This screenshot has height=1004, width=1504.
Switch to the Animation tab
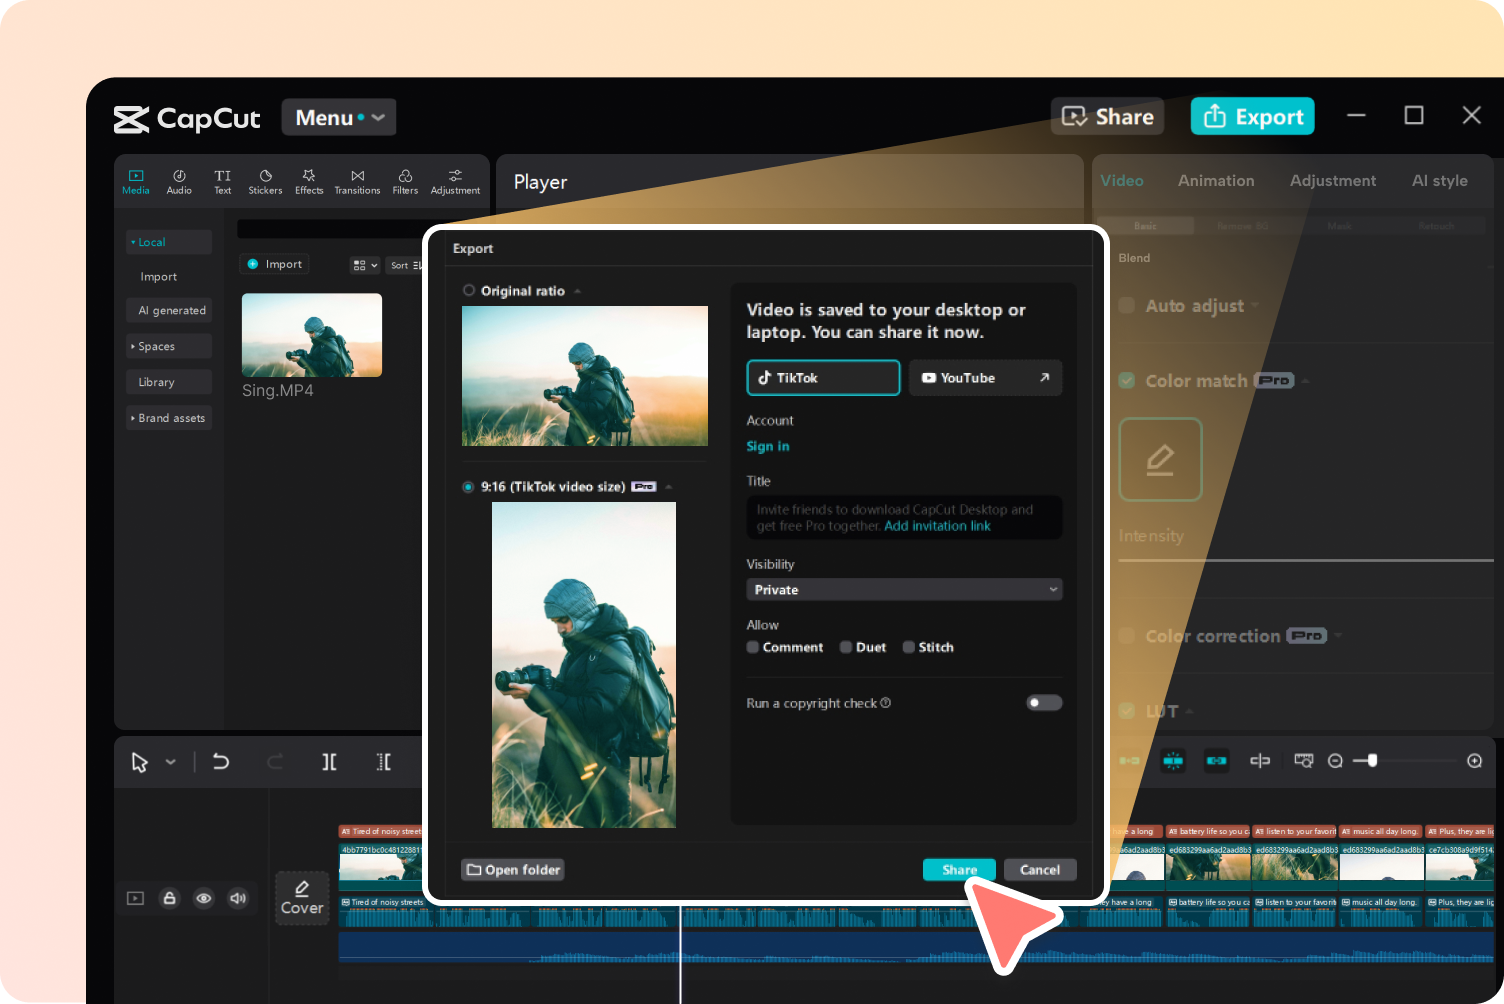(1216, 181)
